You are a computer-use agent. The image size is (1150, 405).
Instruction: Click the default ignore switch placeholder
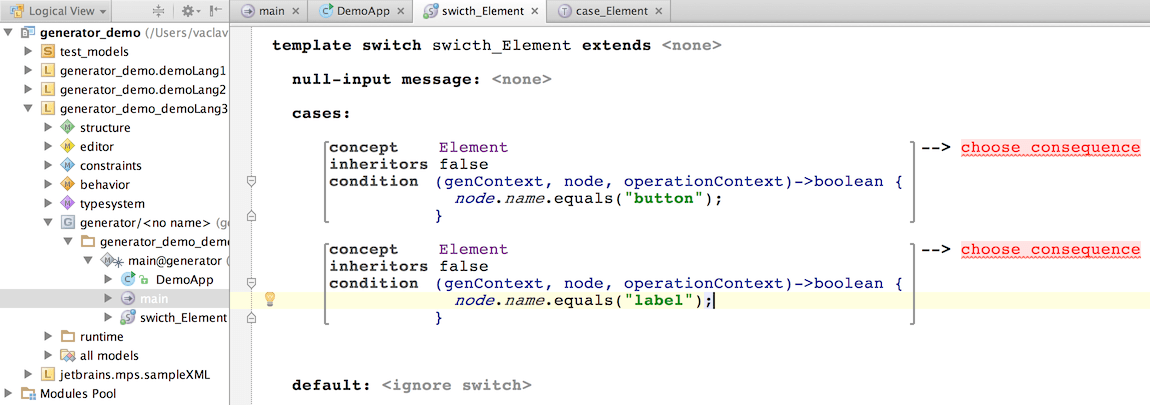456,385
